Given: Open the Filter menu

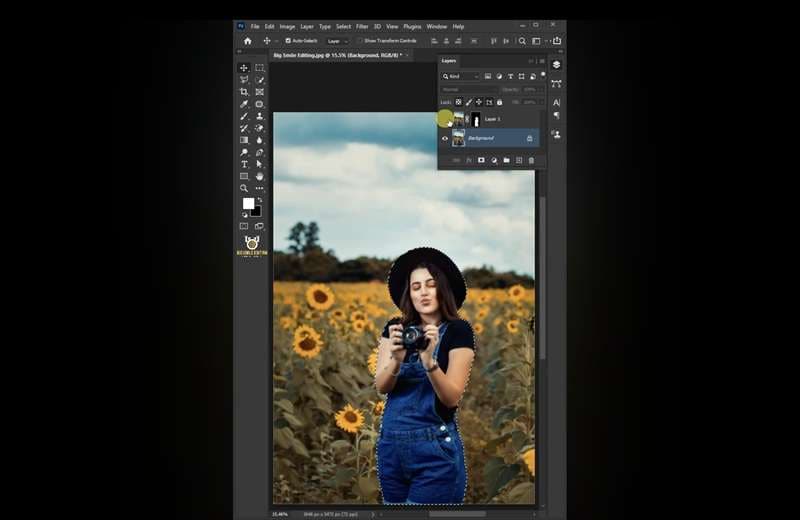Looking at the screenshot, I should (x=362, y=27).
